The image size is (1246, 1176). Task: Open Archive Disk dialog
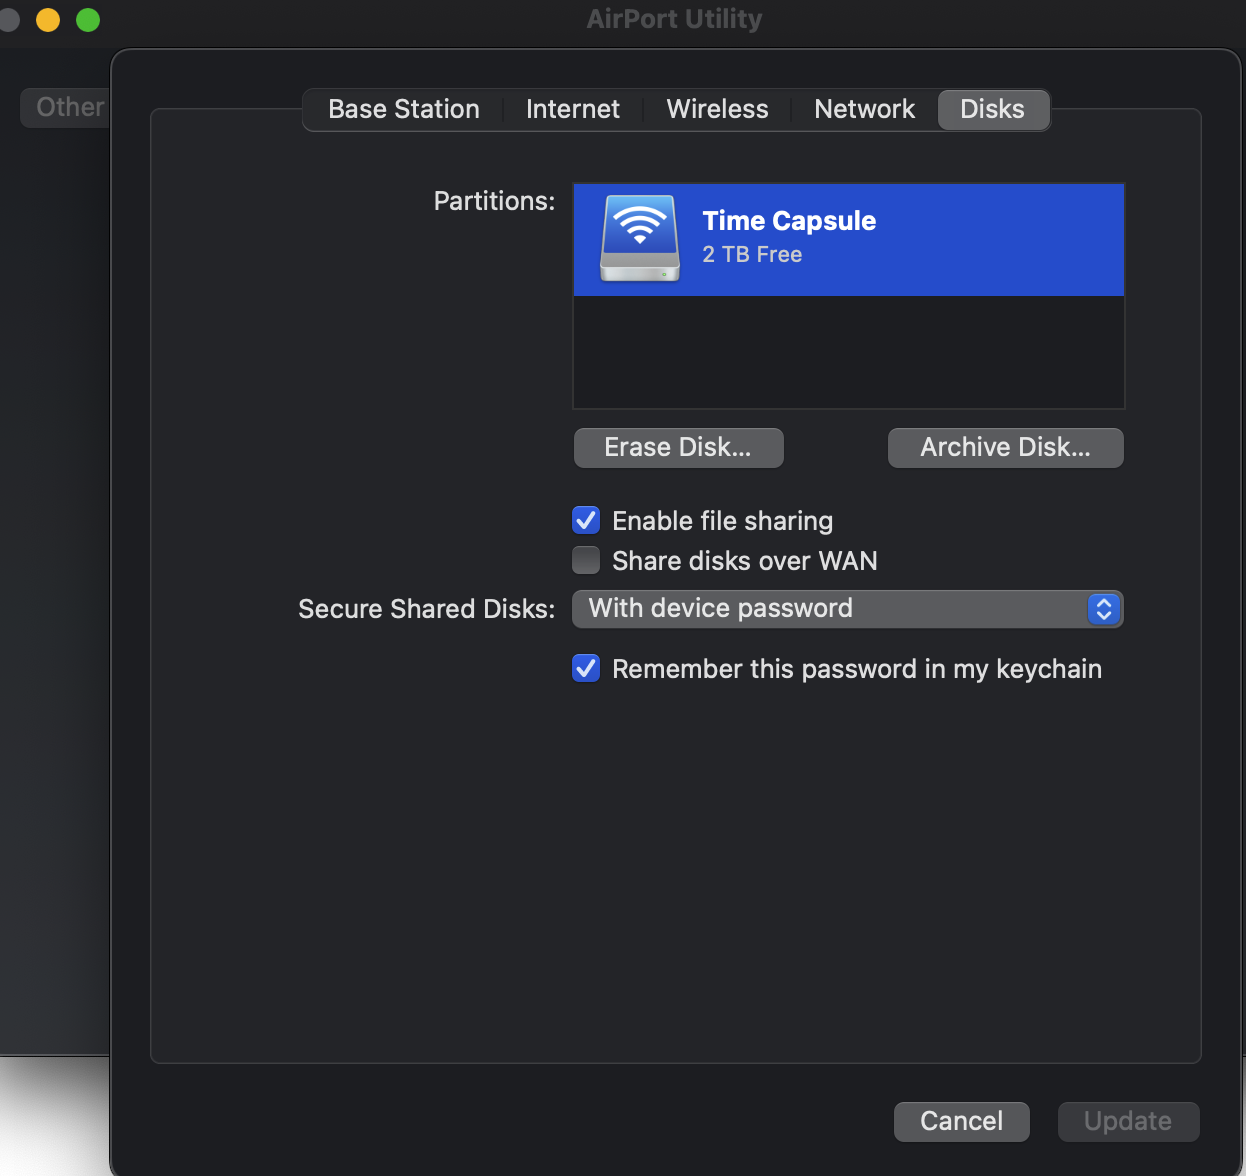point(1005,447)
